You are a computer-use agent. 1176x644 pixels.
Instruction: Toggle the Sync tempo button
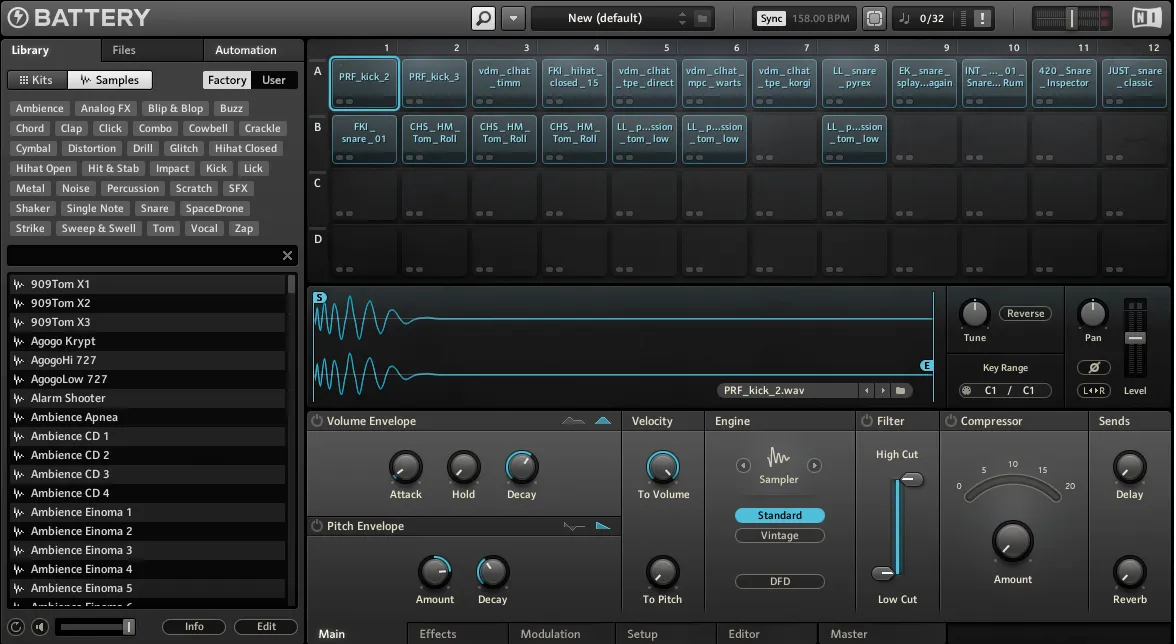pyautogui.click(x=771, y=18)
